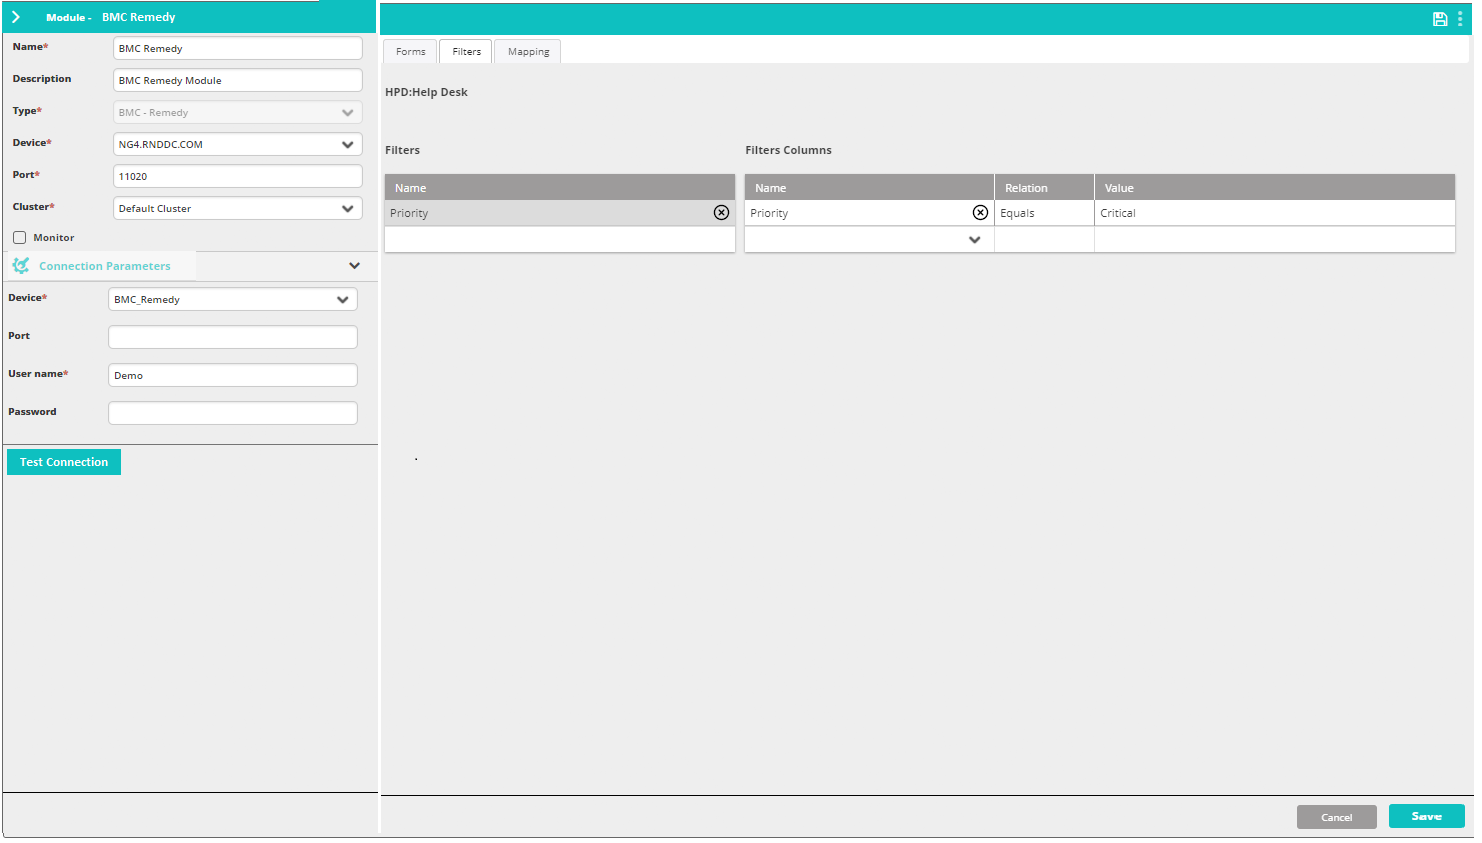
Task: Click the Critical value cell
Action: (x=1275, y=213)
